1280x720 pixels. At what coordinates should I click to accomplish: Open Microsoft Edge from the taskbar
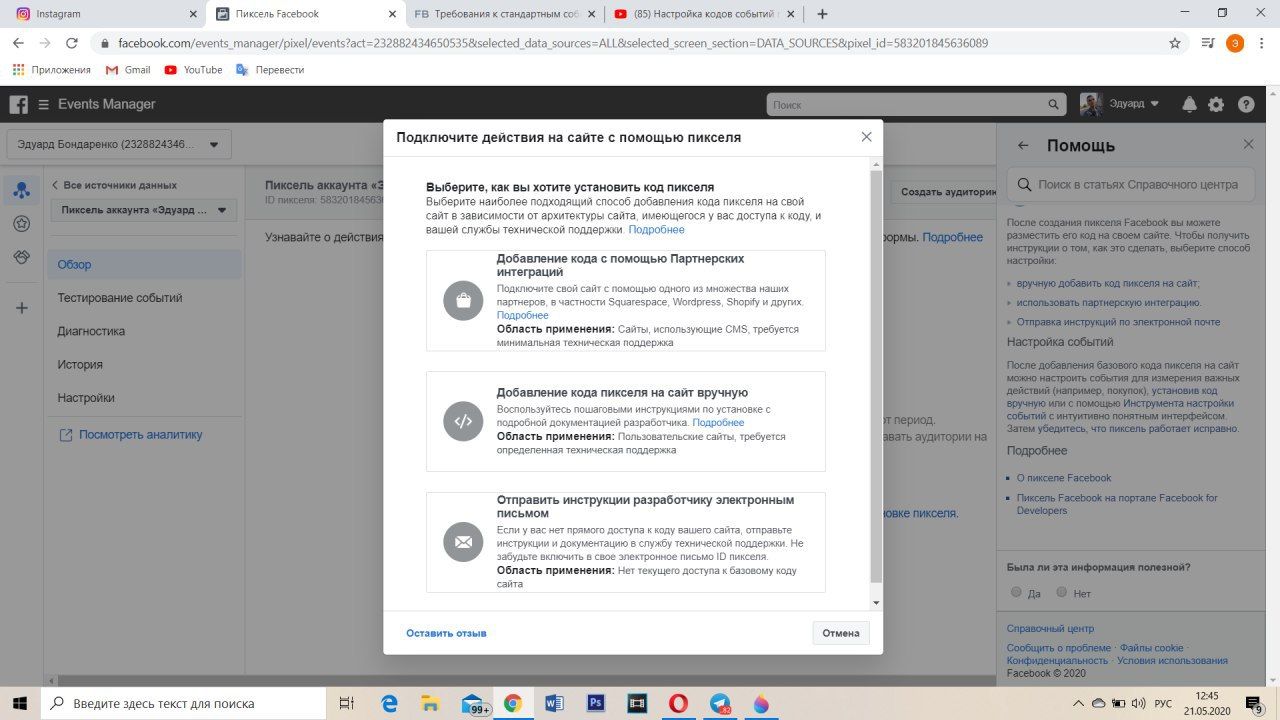pos(389,703)
